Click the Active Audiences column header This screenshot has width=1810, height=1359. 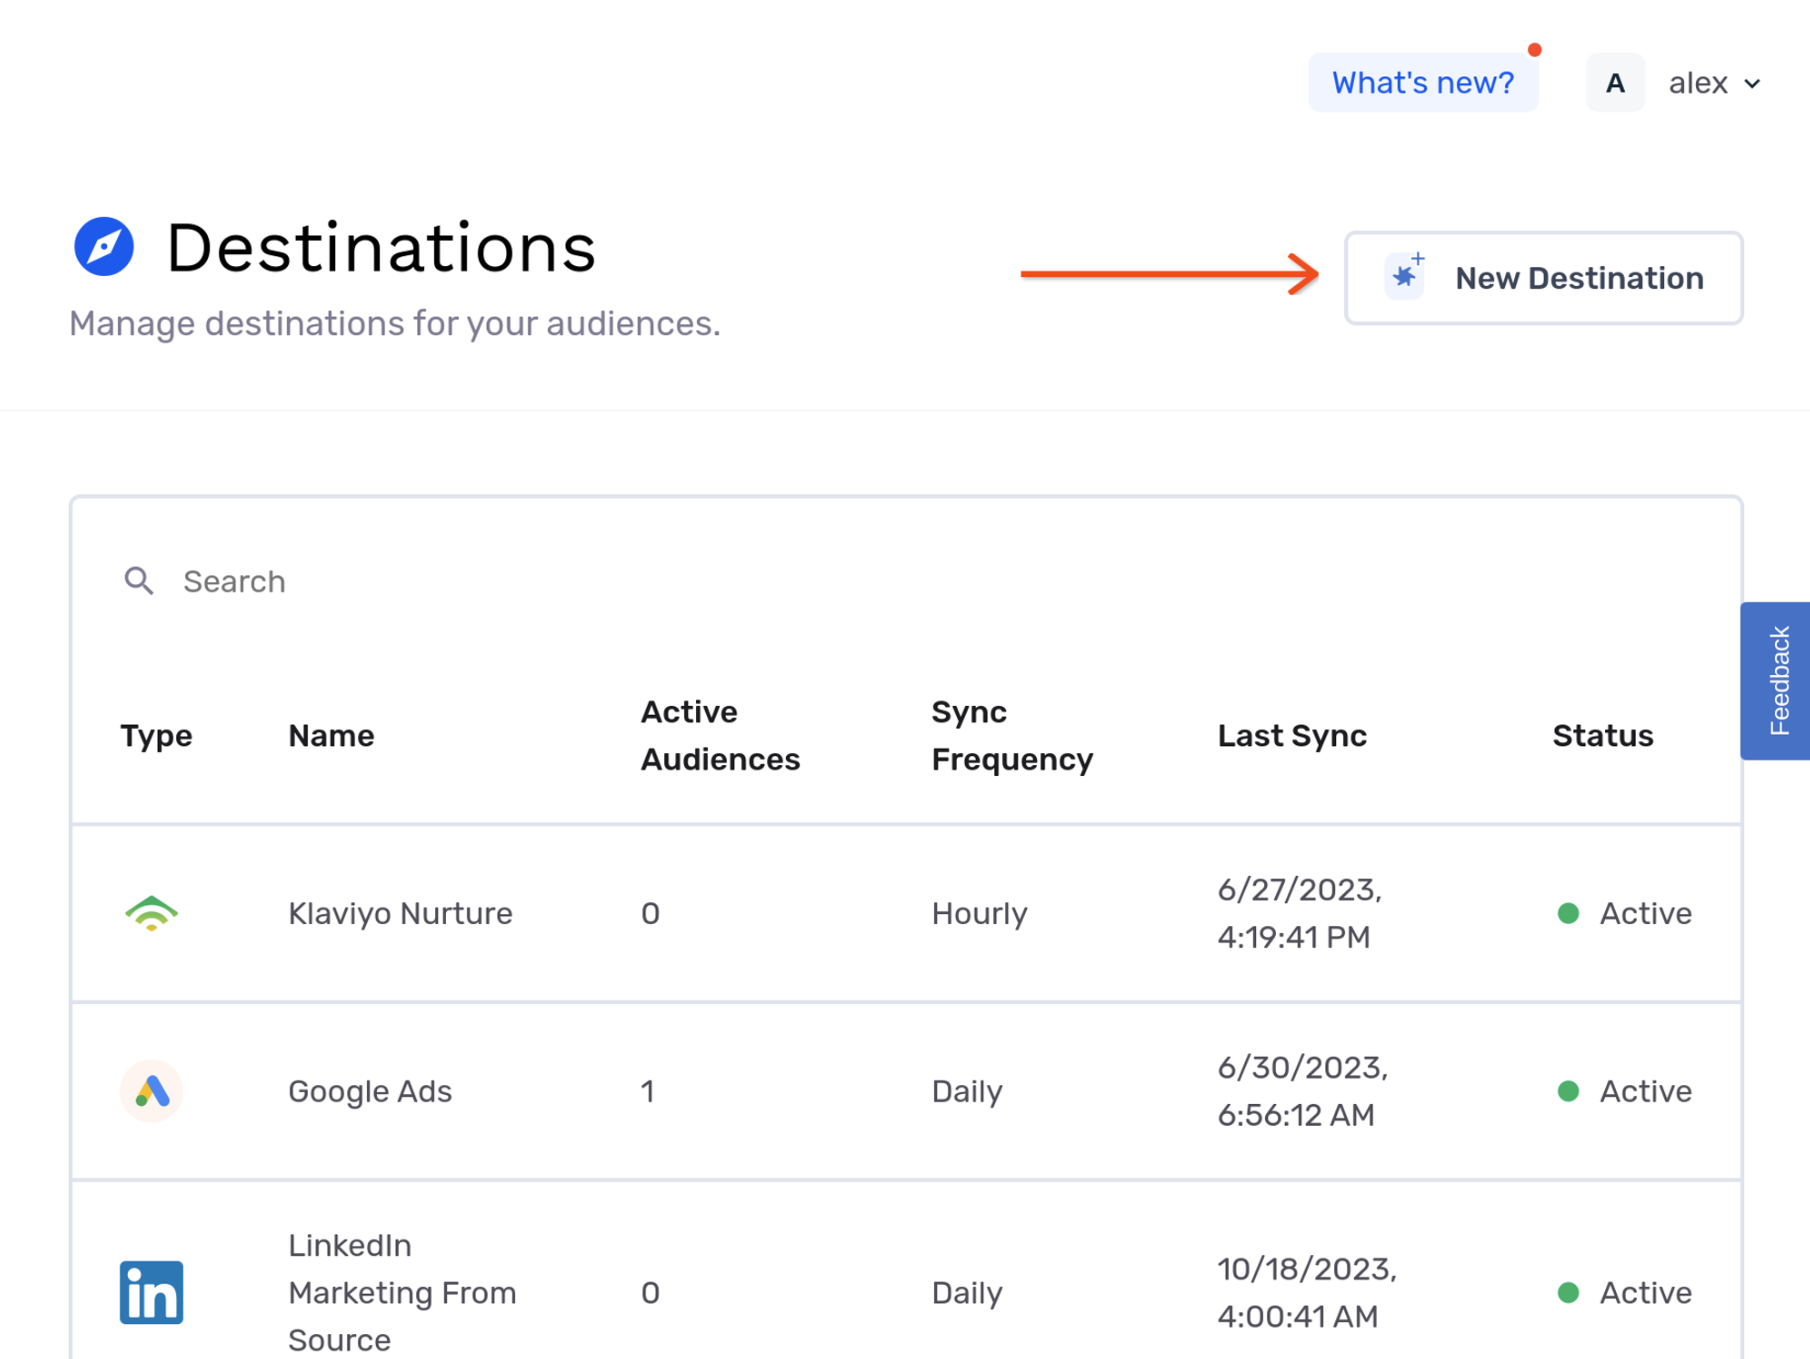tap(720, 736)
